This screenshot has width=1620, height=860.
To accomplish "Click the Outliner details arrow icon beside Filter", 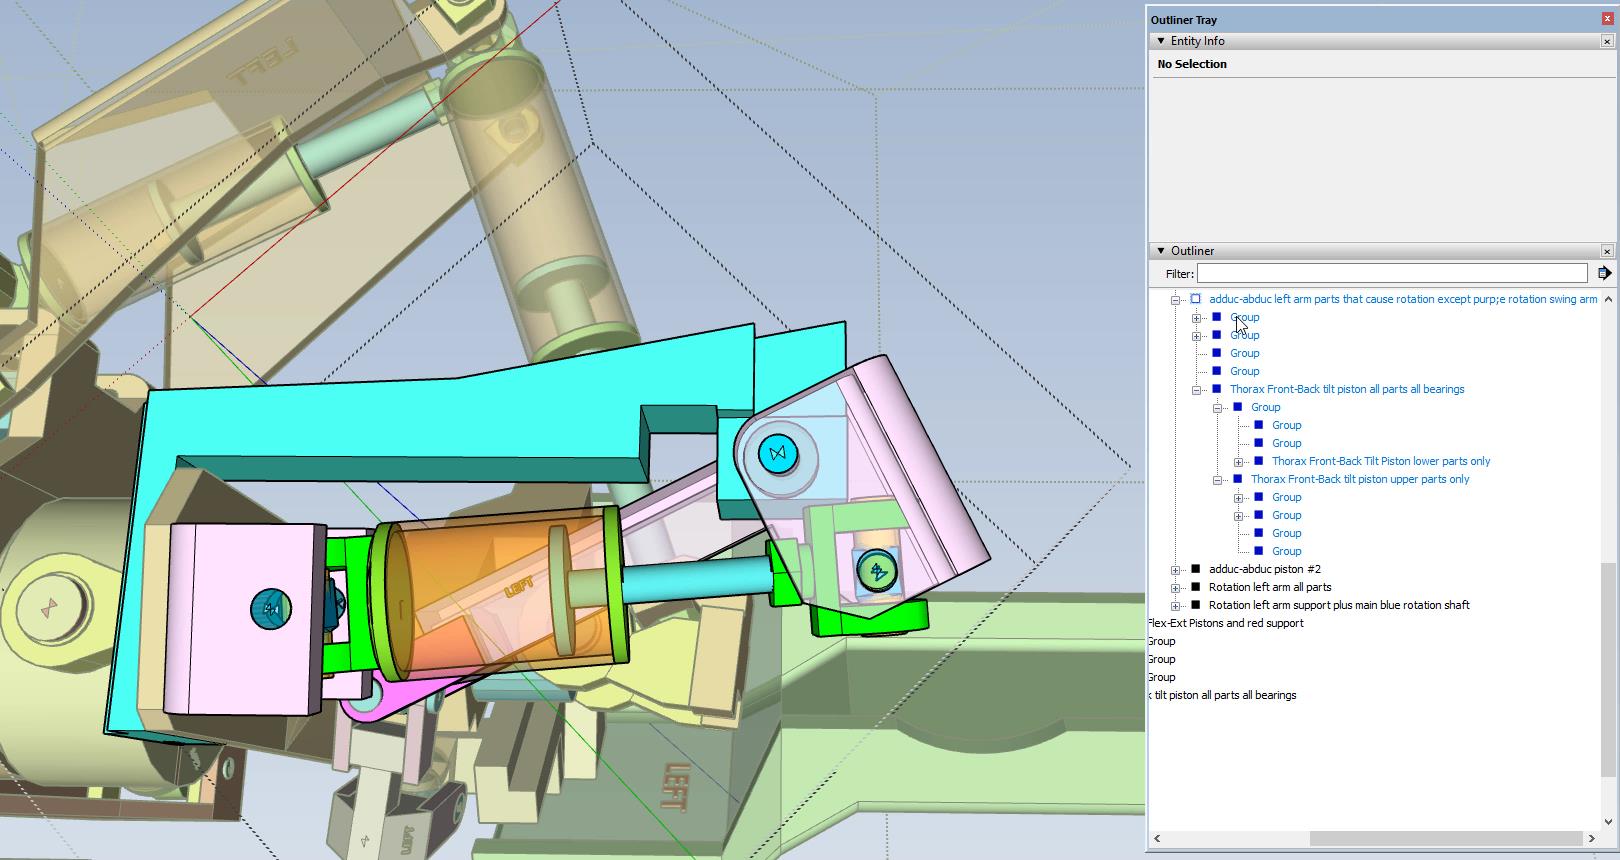I will pos(1604,273).
